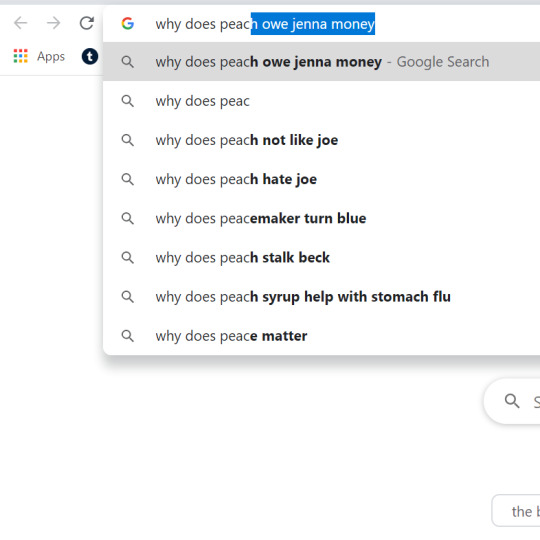Reload the page with refresh icon
540x540 pixels.
(x=87, y=23)
